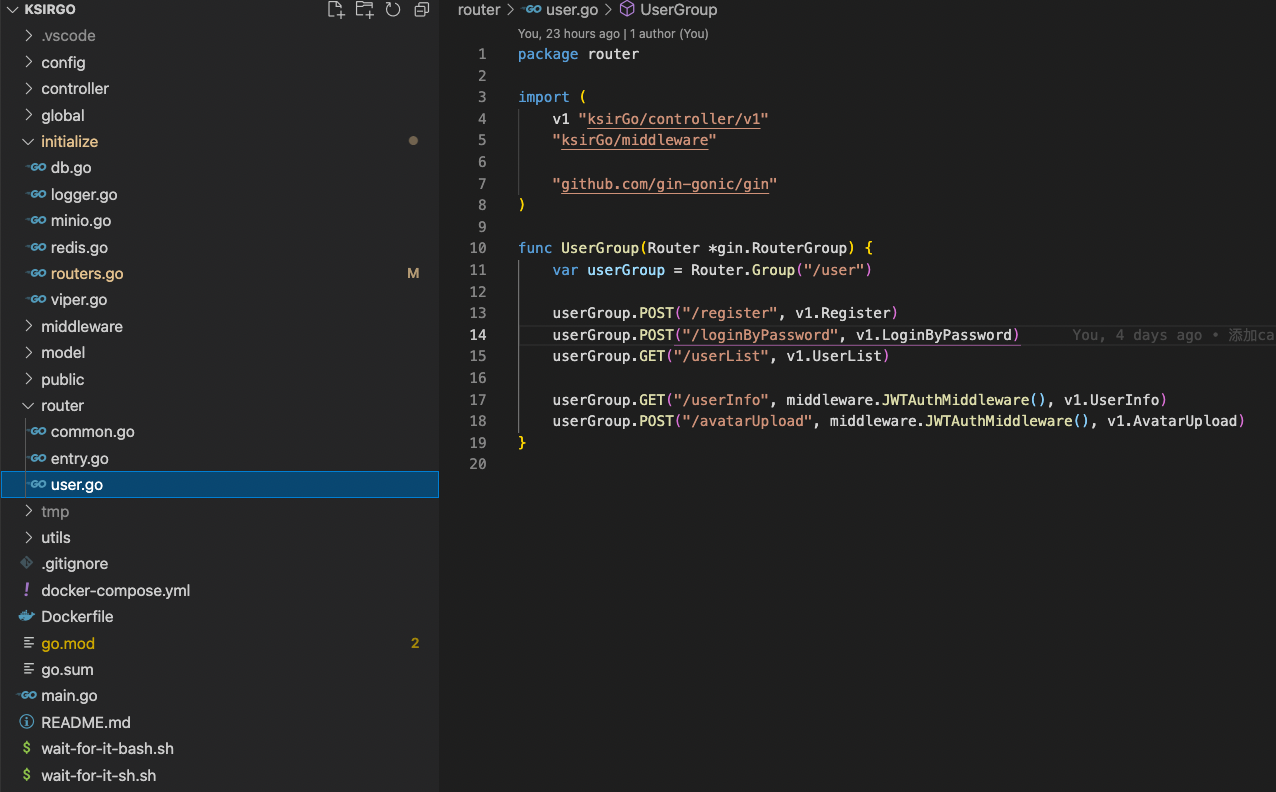Click the Go icon next to db.go

(x=37, y=167)
